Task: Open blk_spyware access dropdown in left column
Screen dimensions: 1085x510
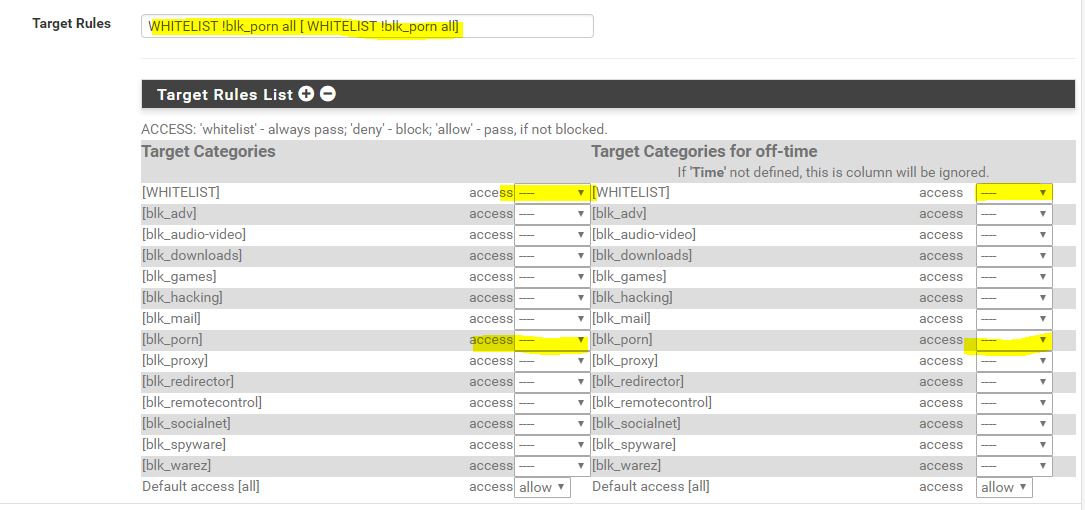Action: pos(552,445)
